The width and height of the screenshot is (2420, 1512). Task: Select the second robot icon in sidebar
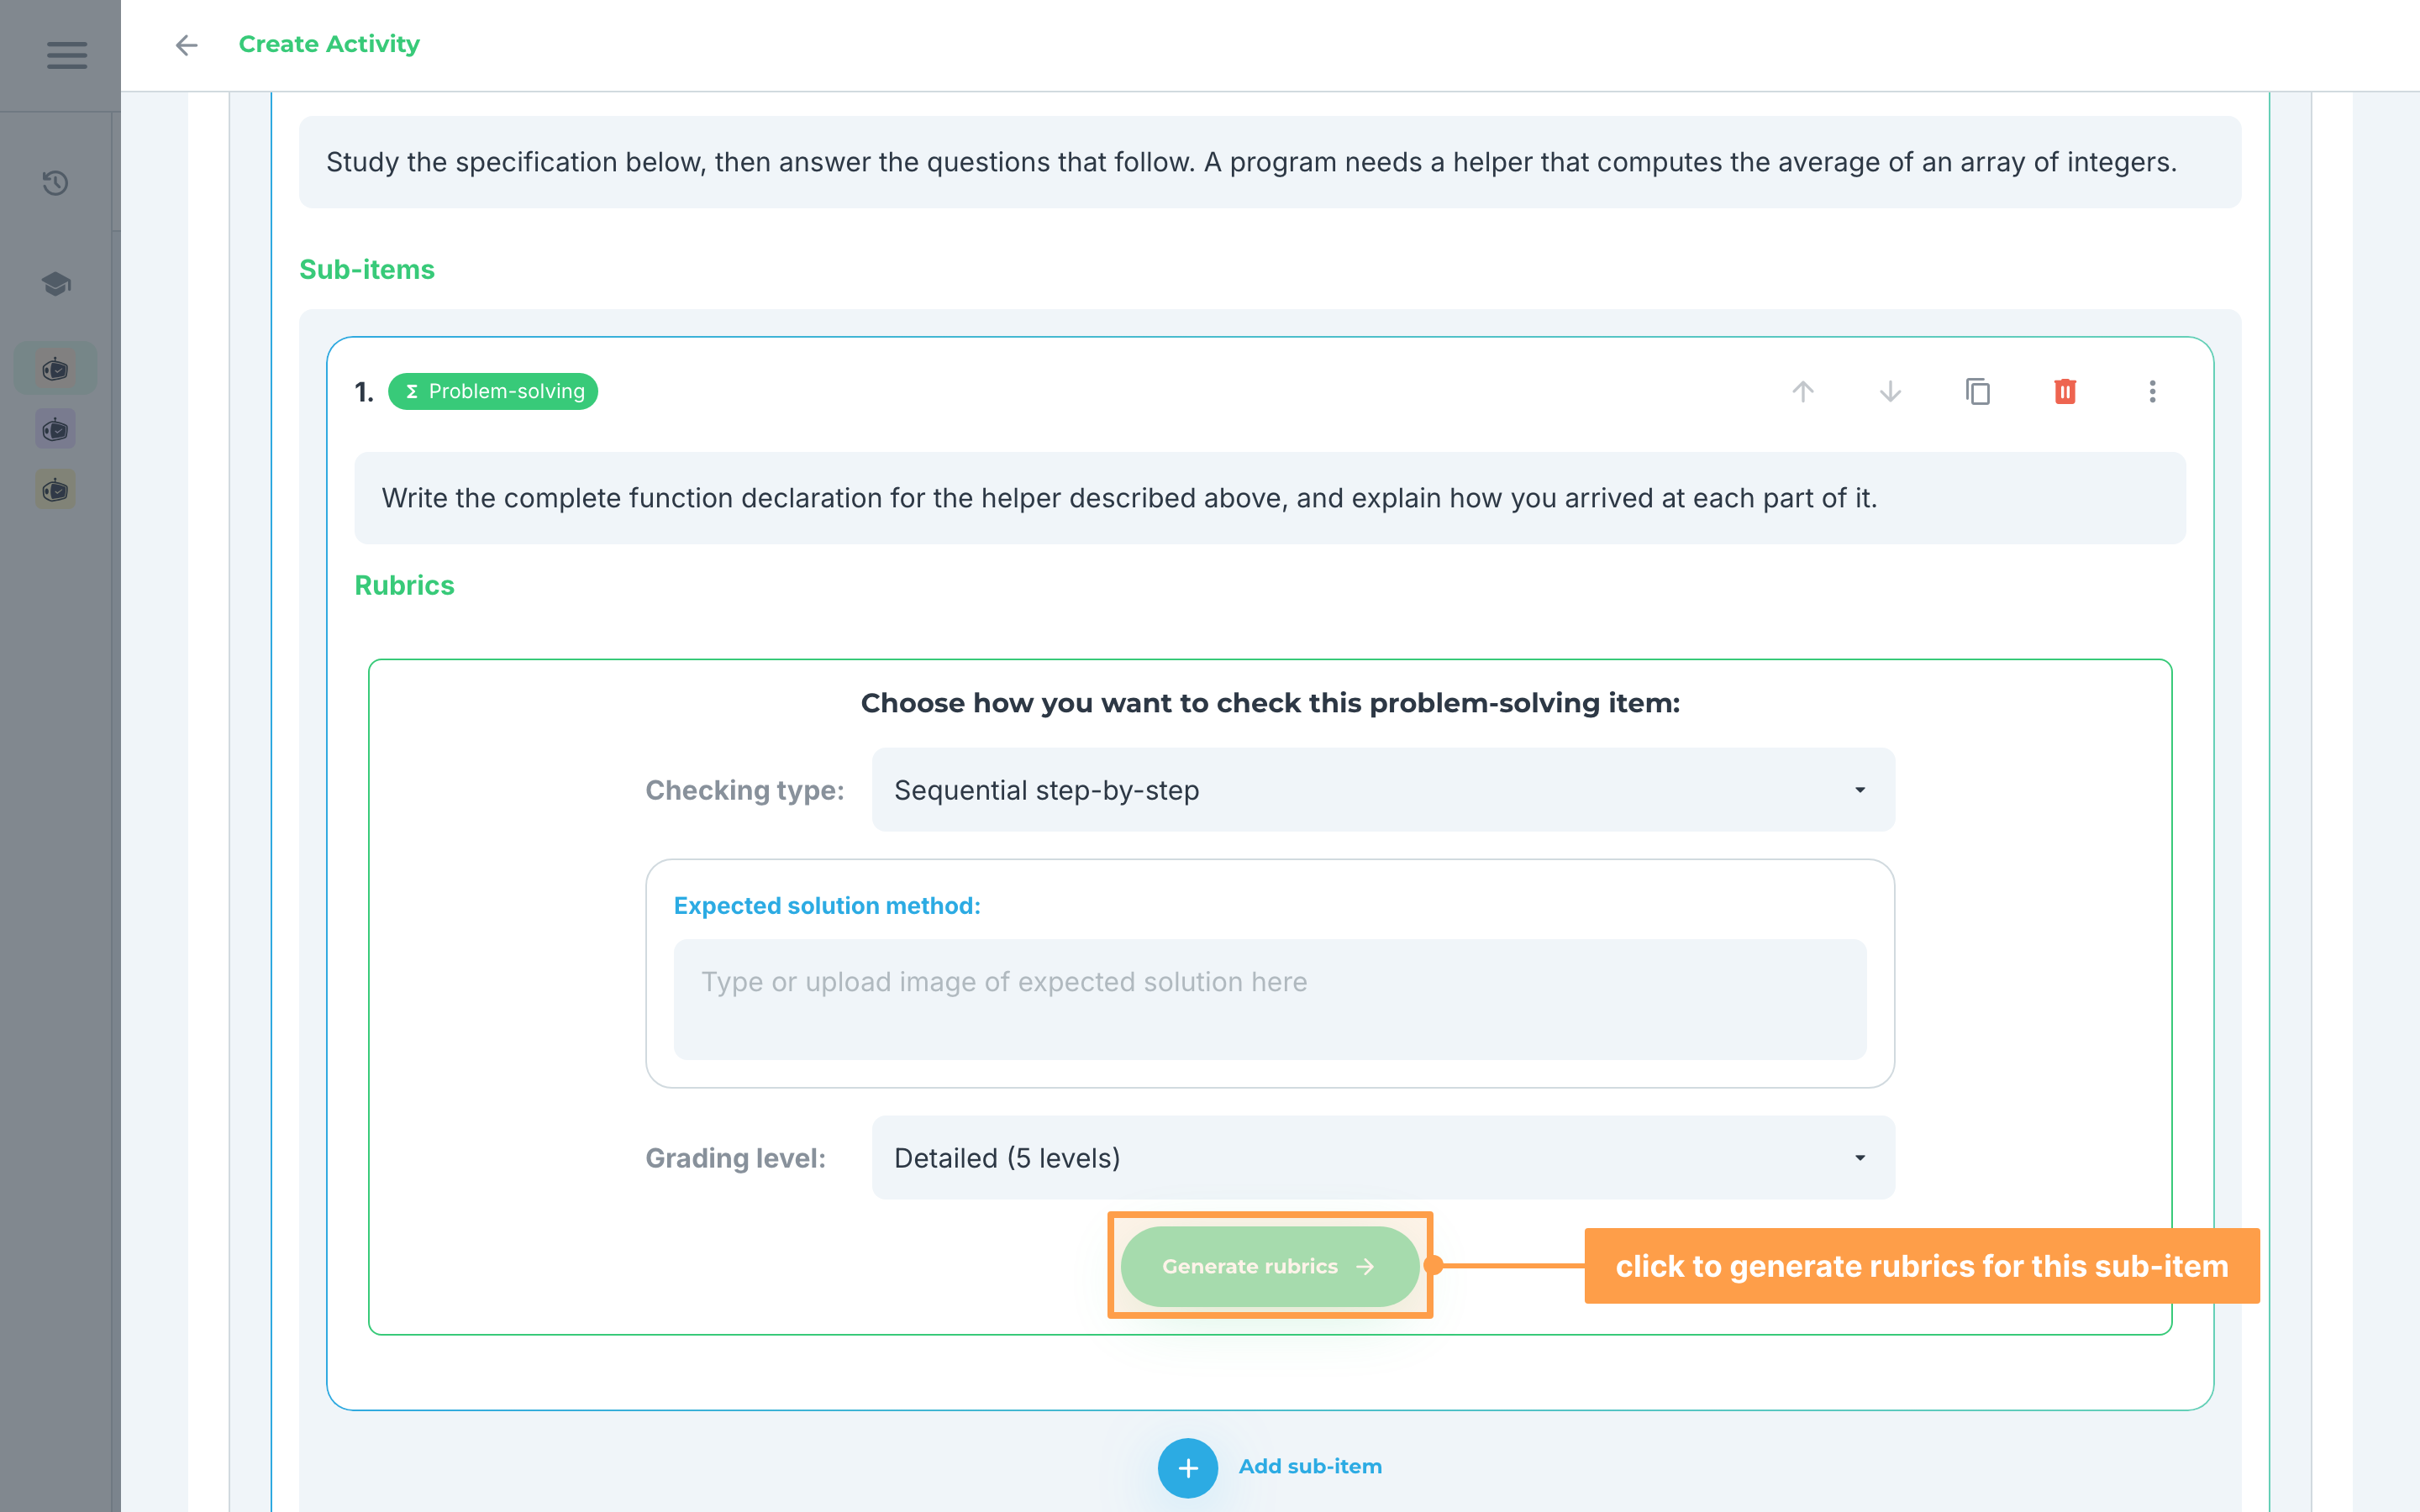tap(55, 430)
